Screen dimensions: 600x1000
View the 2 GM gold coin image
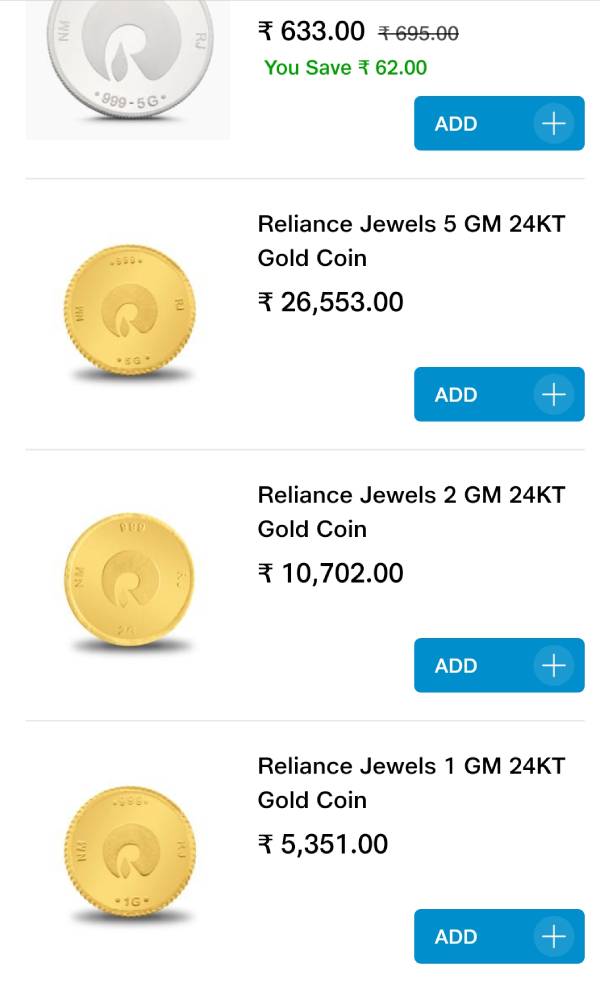(130, 583)
